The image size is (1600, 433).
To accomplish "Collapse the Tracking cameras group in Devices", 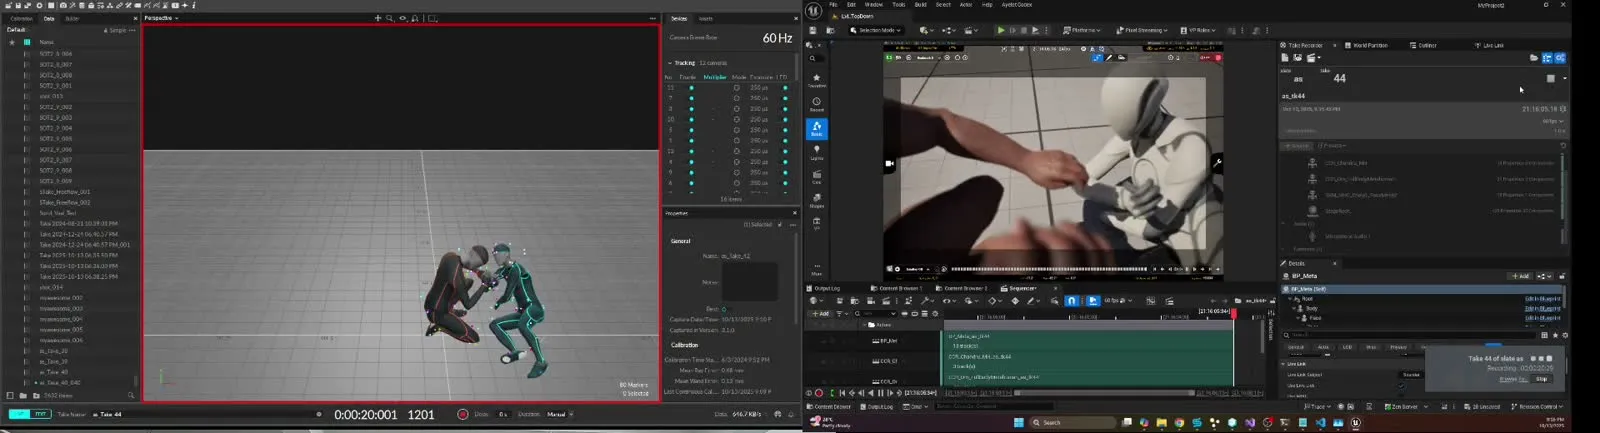I will pyautogui.click(x=670, y=63).
